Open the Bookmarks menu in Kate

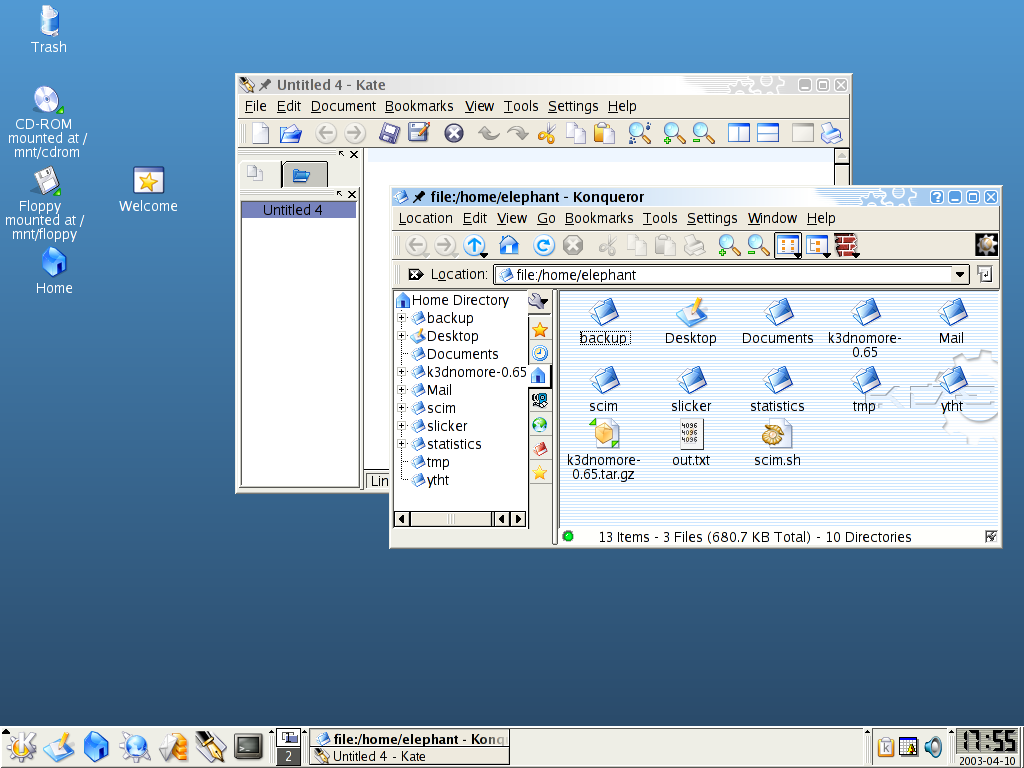(419, 106)
